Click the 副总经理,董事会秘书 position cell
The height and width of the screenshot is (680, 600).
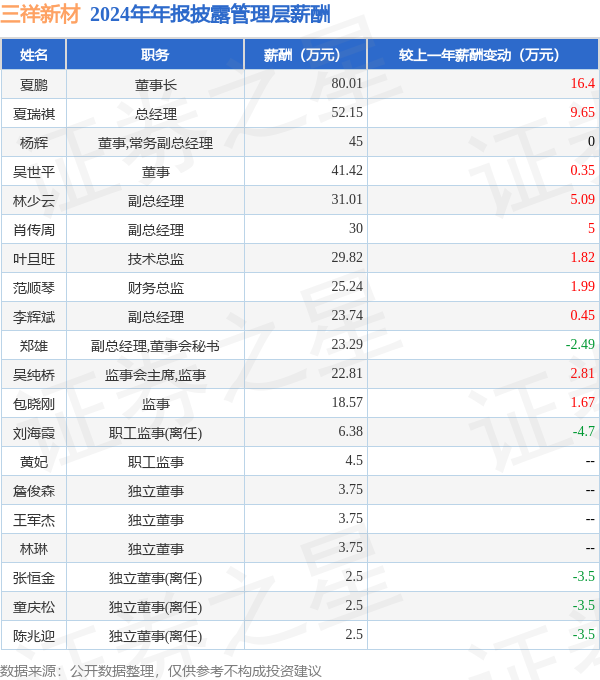(155, 346)
